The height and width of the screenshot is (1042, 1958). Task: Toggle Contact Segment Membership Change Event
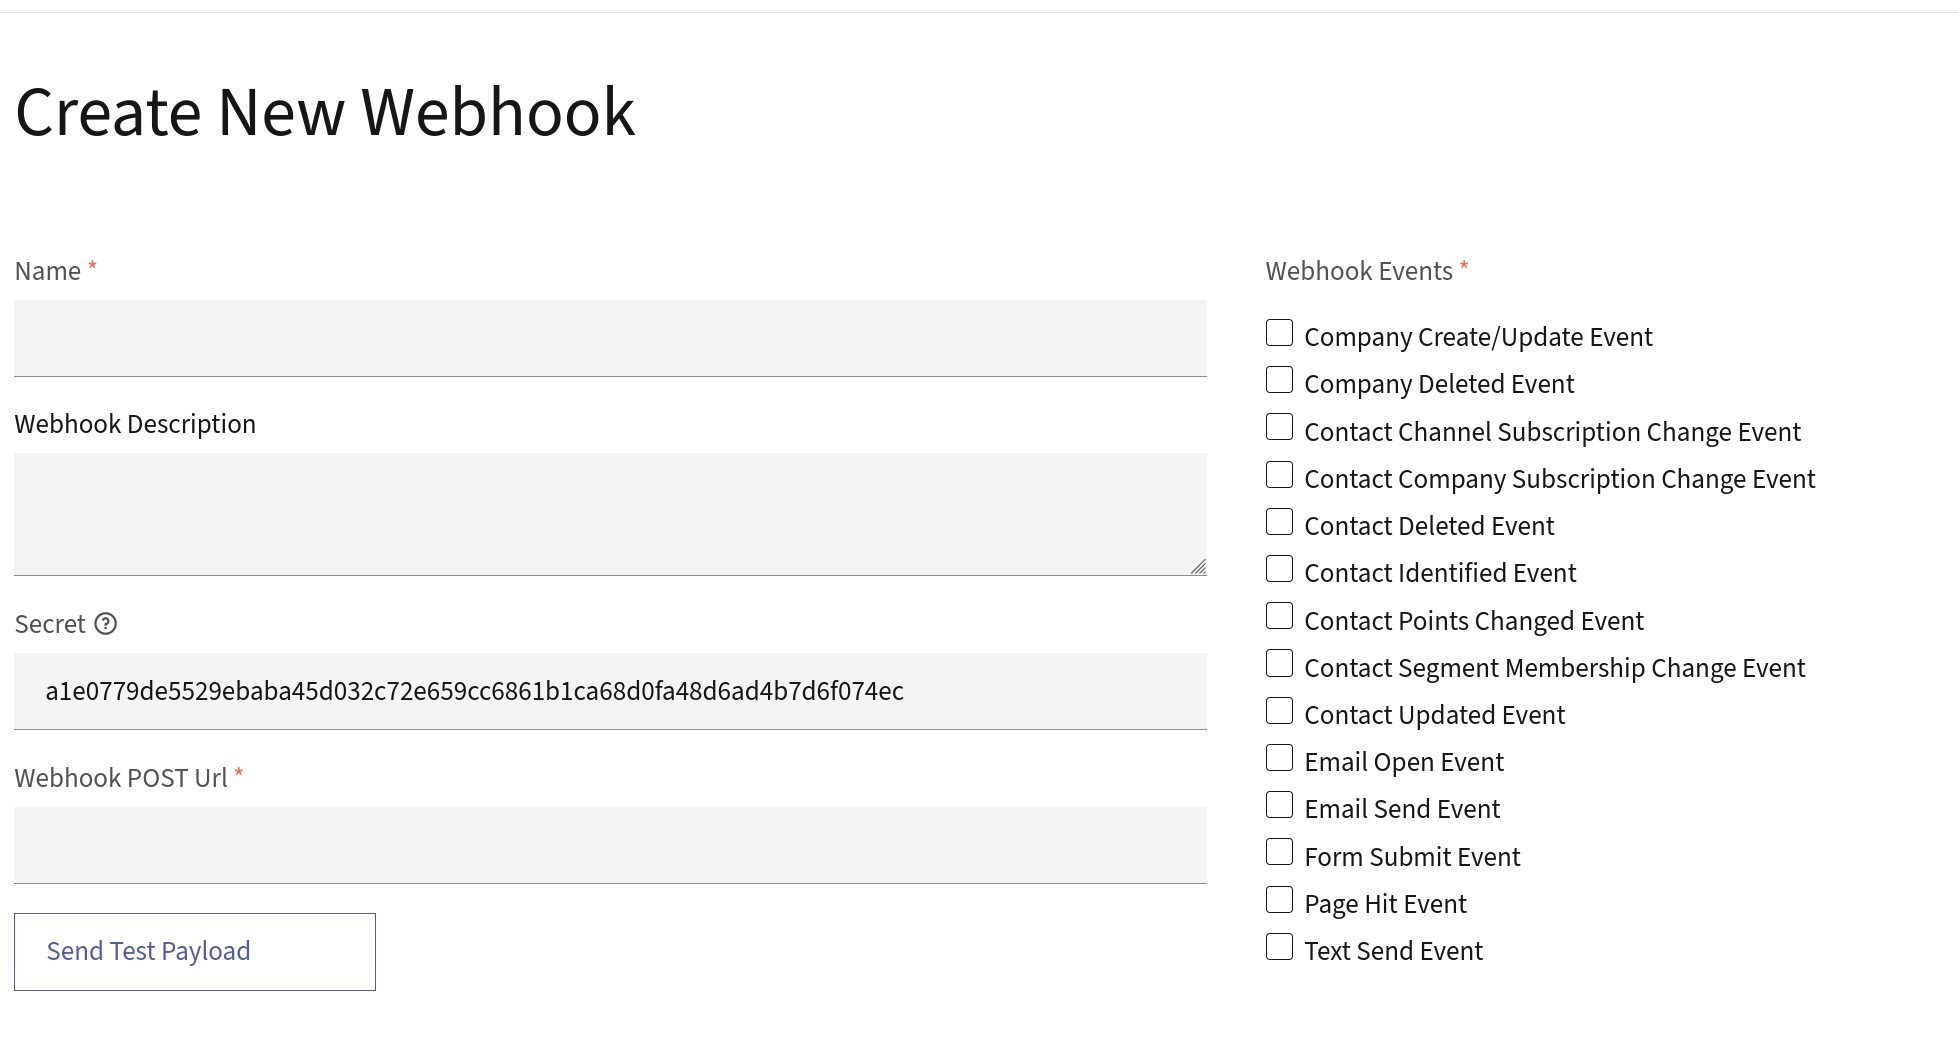pyautogui.click(x=1279, y=663)
